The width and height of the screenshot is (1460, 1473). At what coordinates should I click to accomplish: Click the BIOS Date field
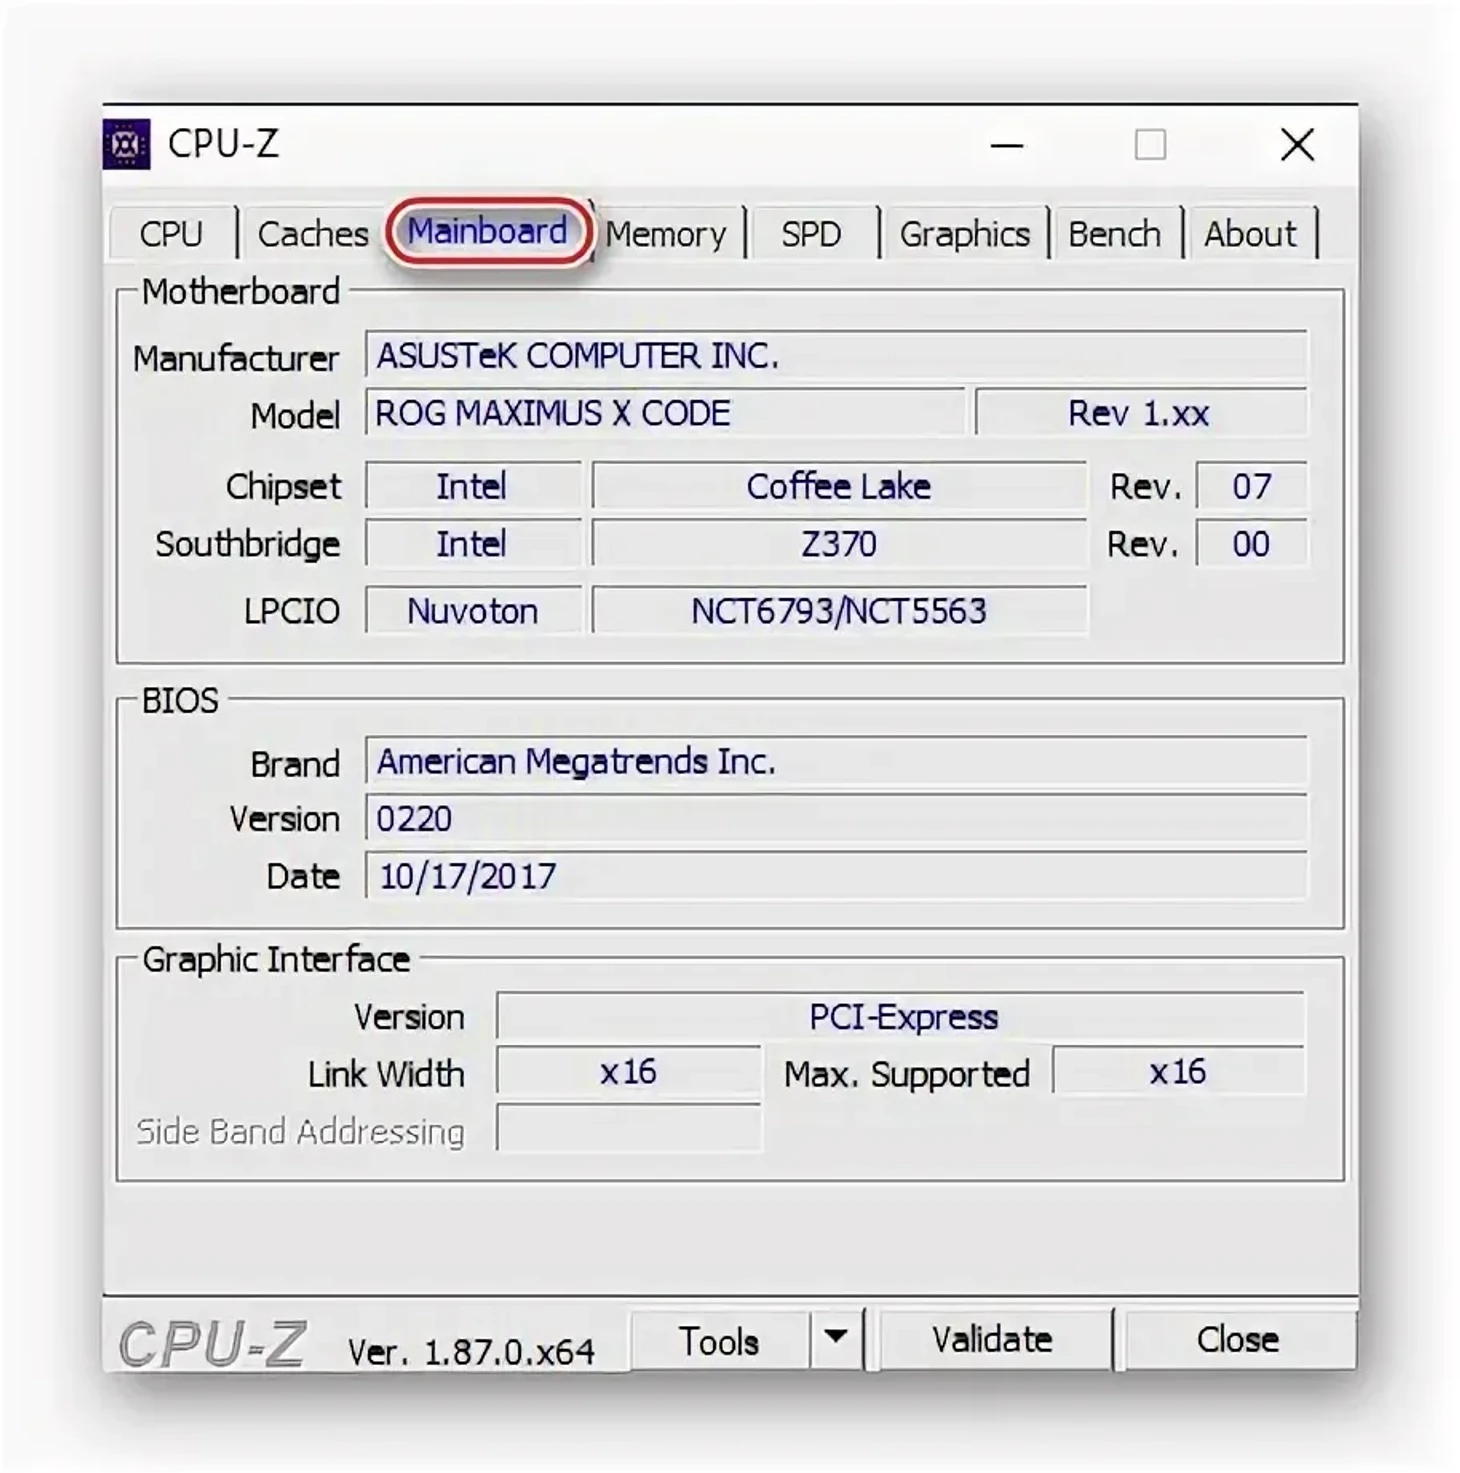click(835, 876)
